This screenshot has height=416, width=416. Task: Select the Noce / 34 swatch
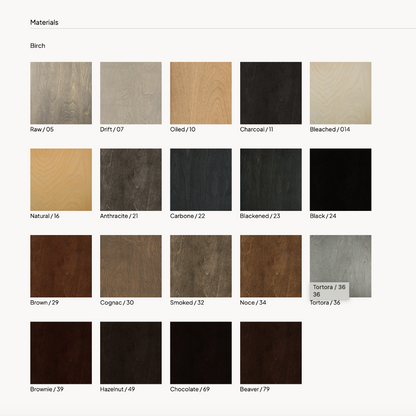click(271, 266)
